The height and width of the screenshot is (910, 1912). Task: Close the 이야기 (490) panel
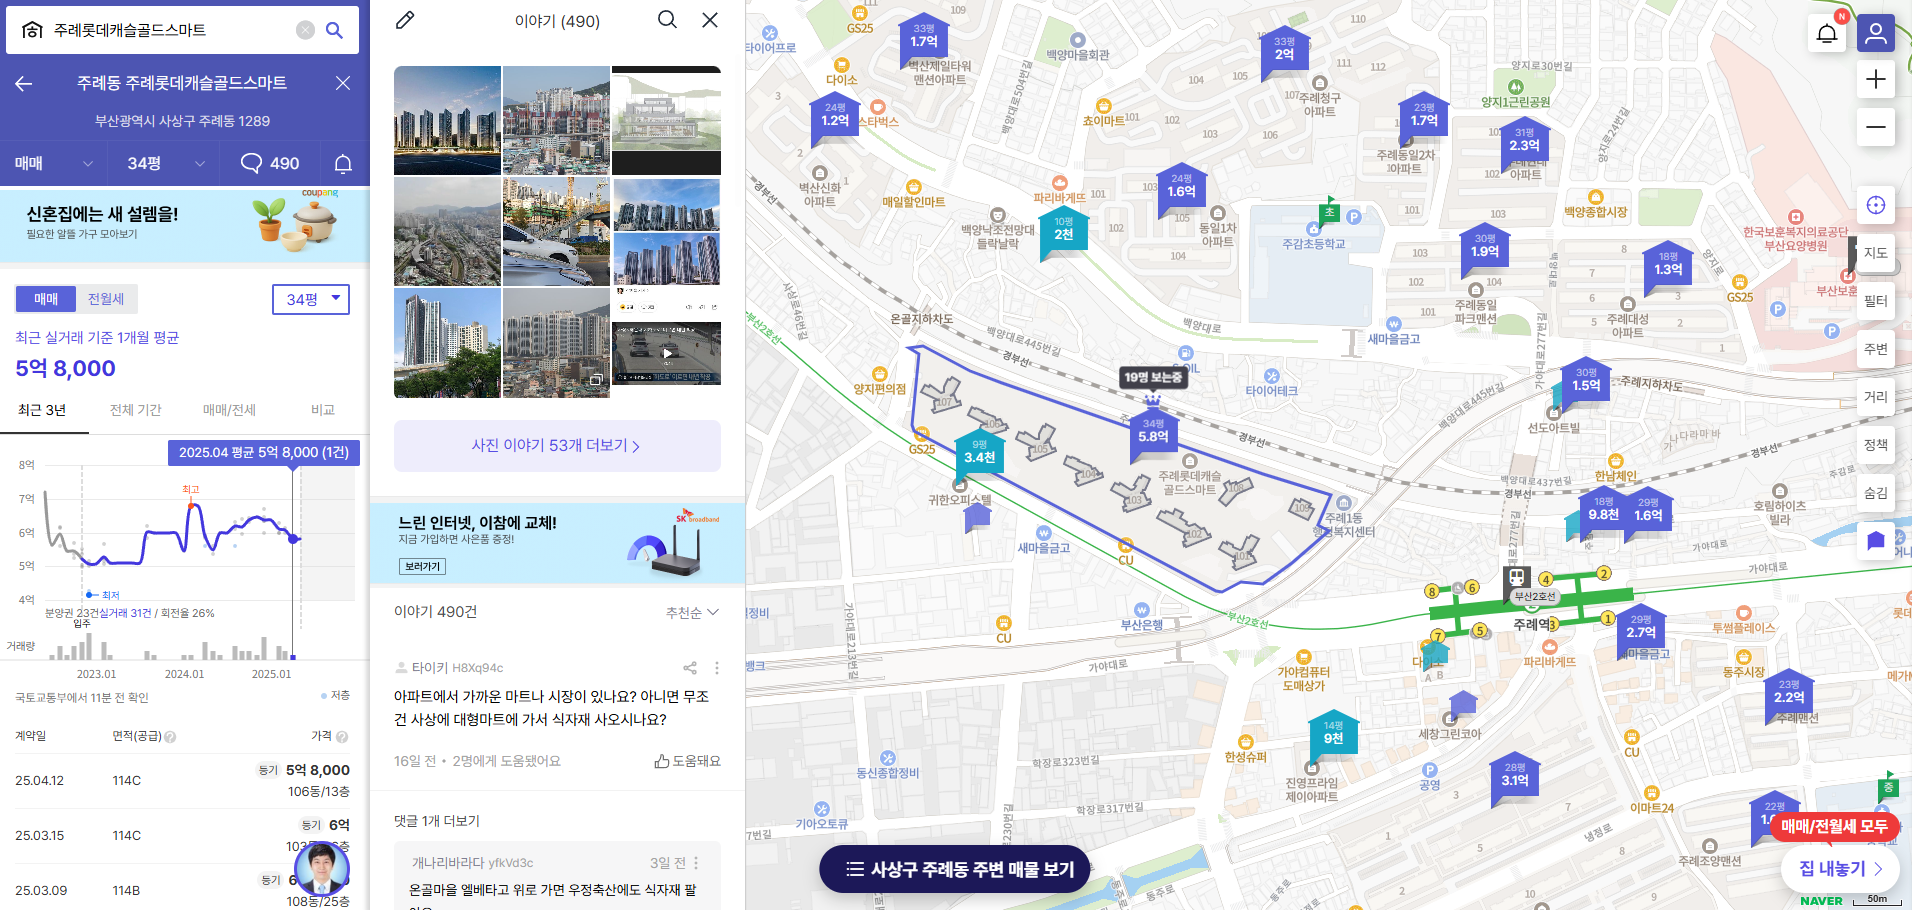[710, 19]
